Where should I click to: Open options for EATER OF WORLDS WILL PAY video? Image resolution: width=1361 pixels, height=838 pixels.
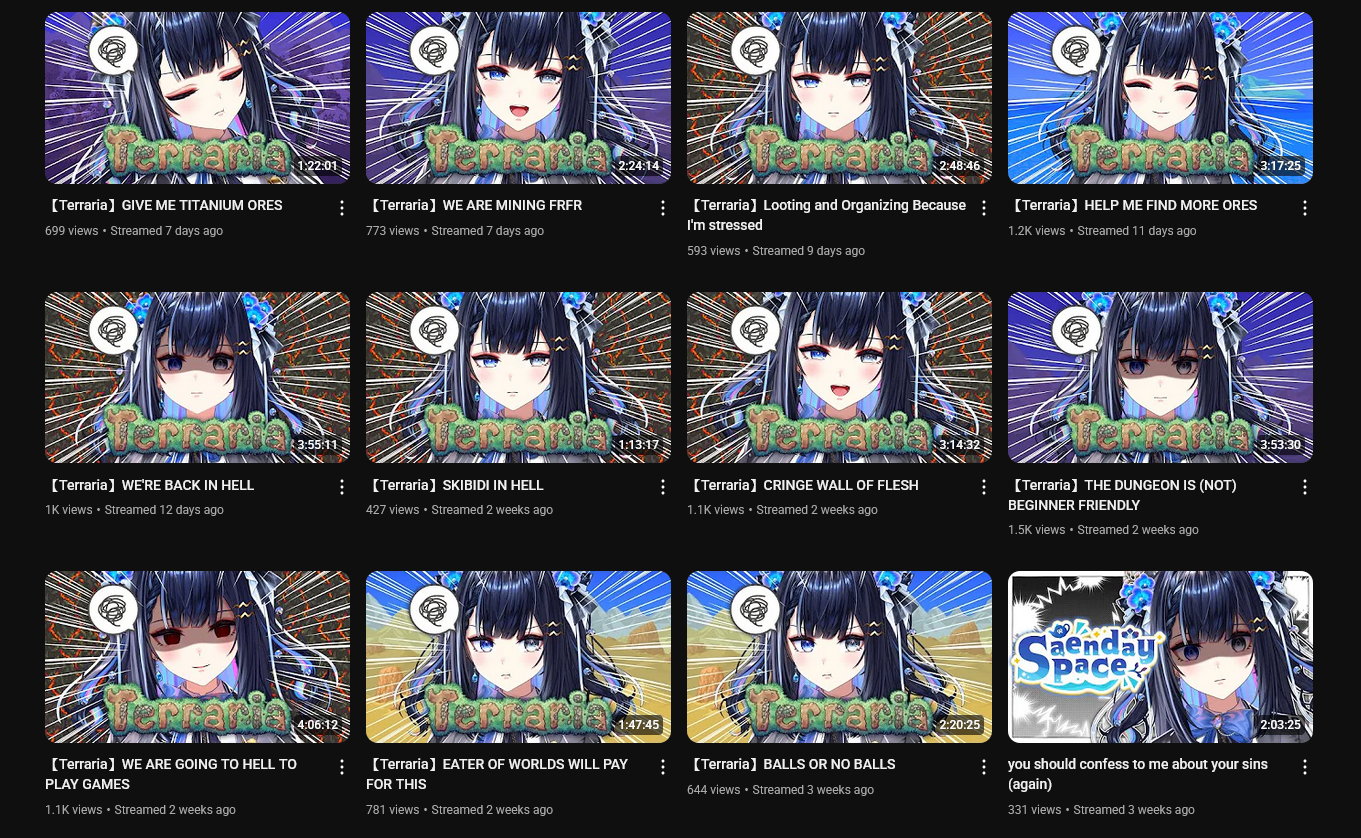pos(663,767)
